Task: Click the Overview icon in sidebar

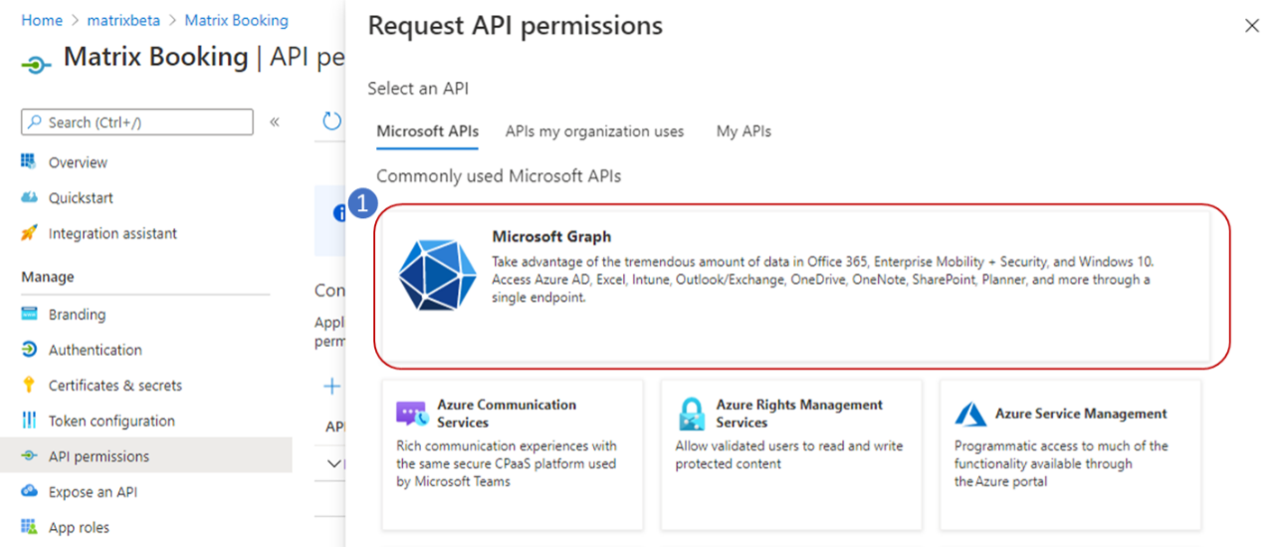Action: tap(28, 162)
